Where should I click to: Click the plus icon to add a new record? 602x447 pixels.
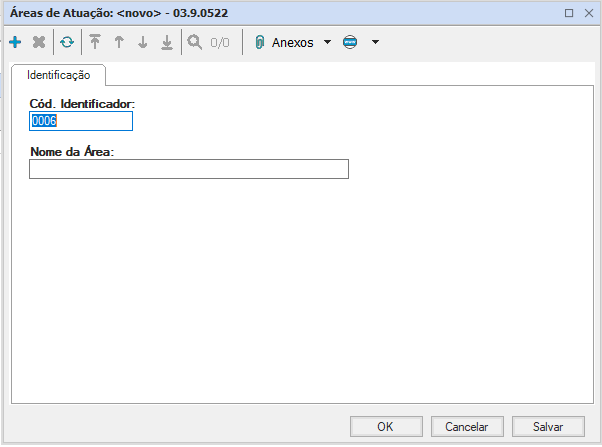coord(15,43)
